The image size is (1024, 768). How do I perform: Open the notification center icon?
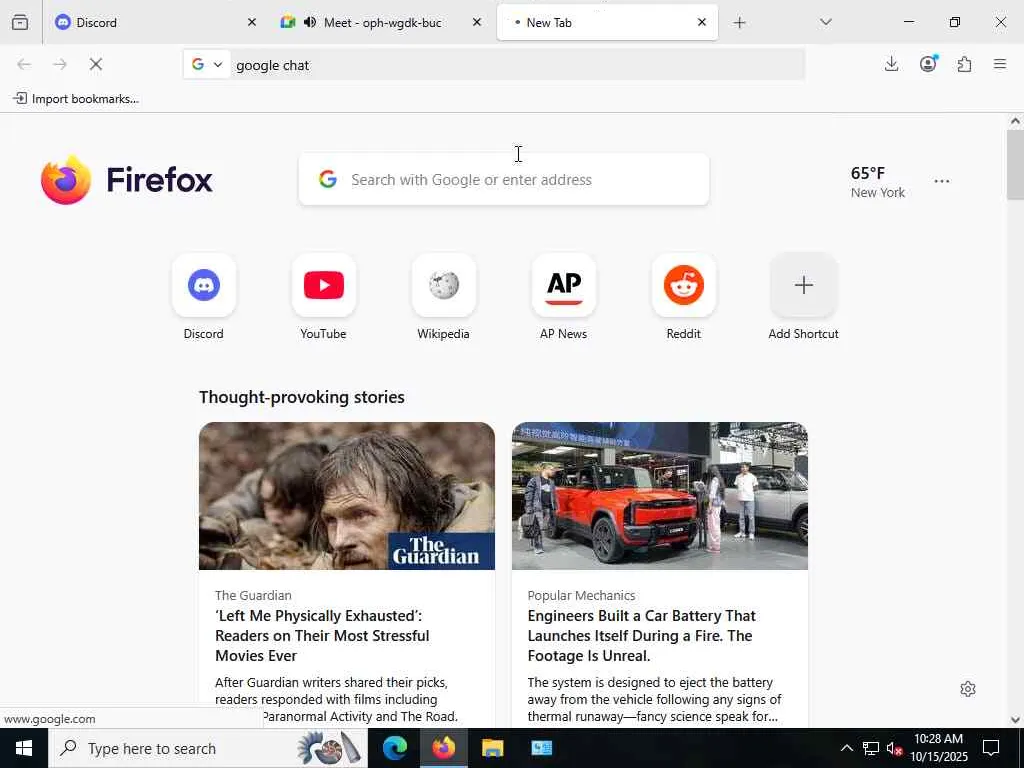(x=991, y=748)
